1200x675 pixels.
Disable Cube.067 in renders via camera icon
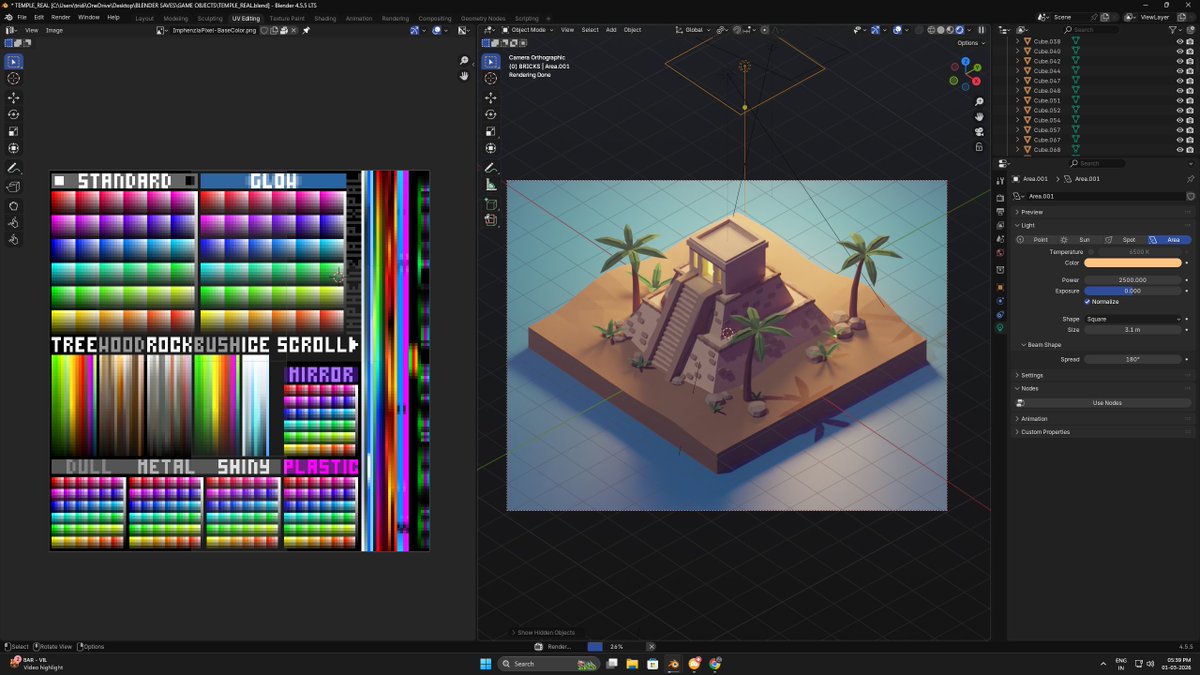click(x=1190, y=140)
